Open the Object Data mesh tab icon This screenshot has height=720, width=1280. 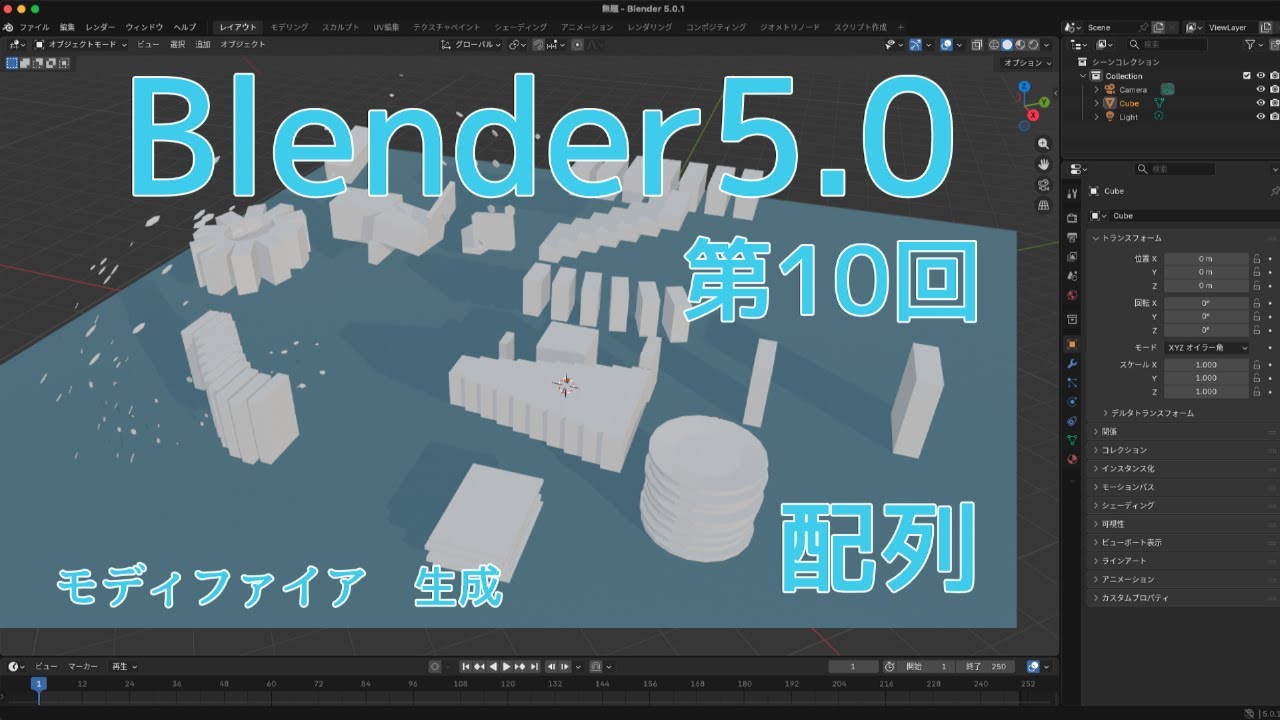pyautogui.click(x=1072, y=440)
